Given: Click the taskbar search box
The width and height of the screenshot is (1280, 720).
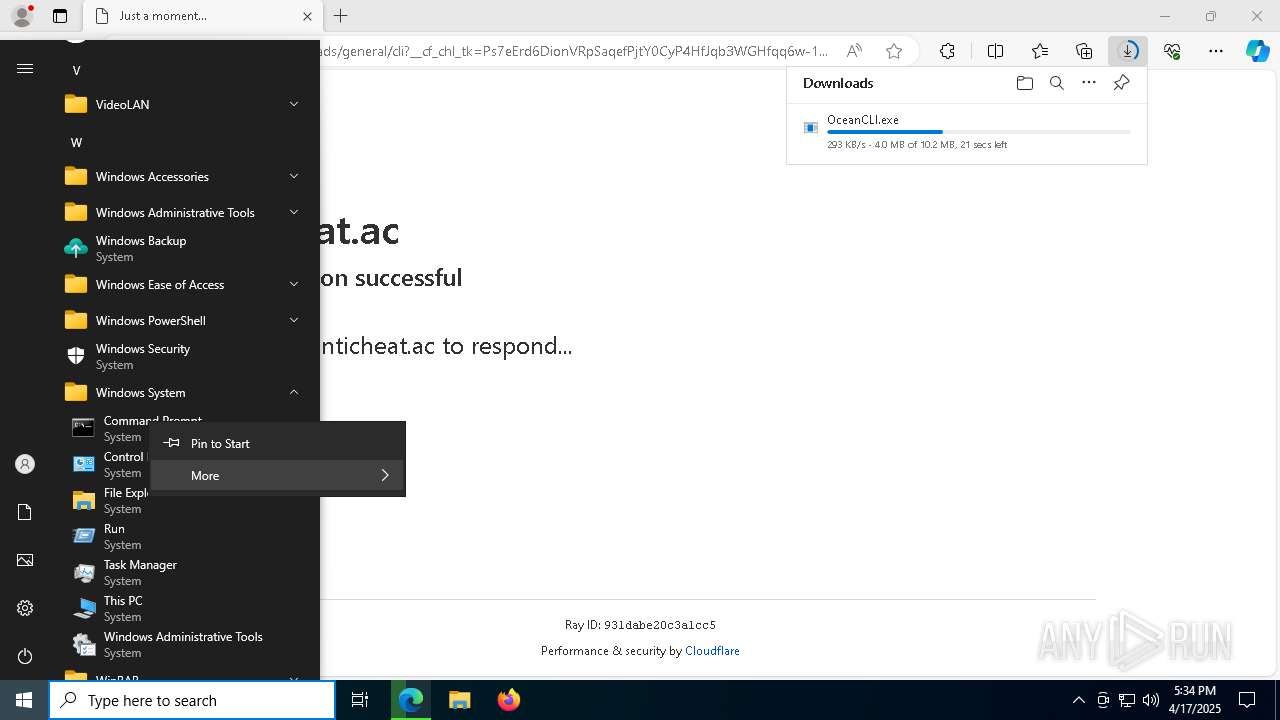Looking at the screenshot, I should (192, 700).
